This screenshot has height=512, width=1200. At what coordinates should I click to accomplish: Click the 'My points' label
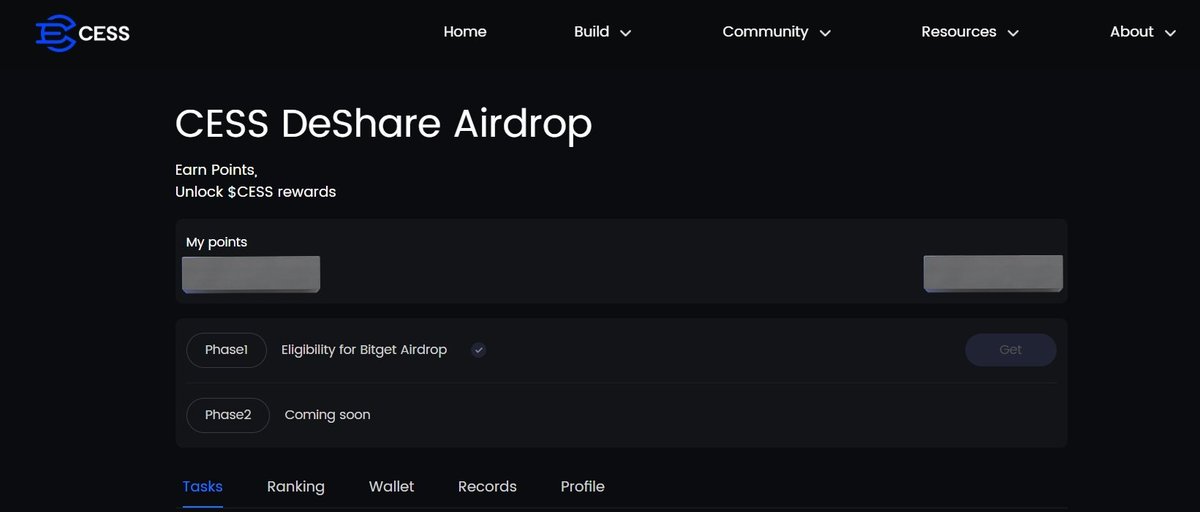click(x=216, y=242)
